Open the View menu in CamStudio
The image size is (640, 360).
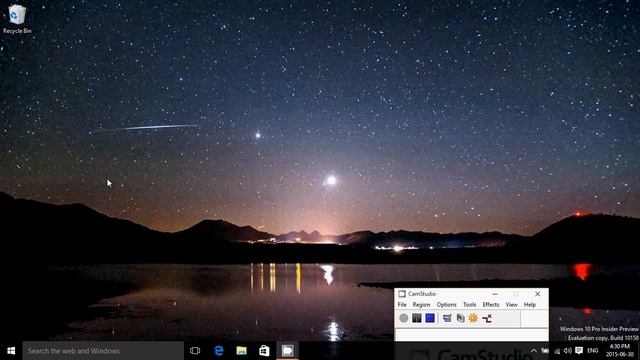[511, 304]
